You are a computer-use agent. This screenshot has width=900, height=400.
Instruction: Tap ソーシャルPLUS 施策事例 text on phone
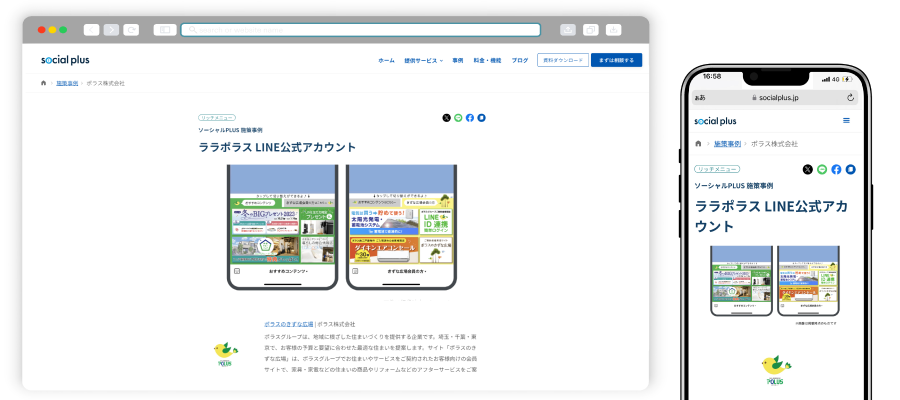coord(734,186)
